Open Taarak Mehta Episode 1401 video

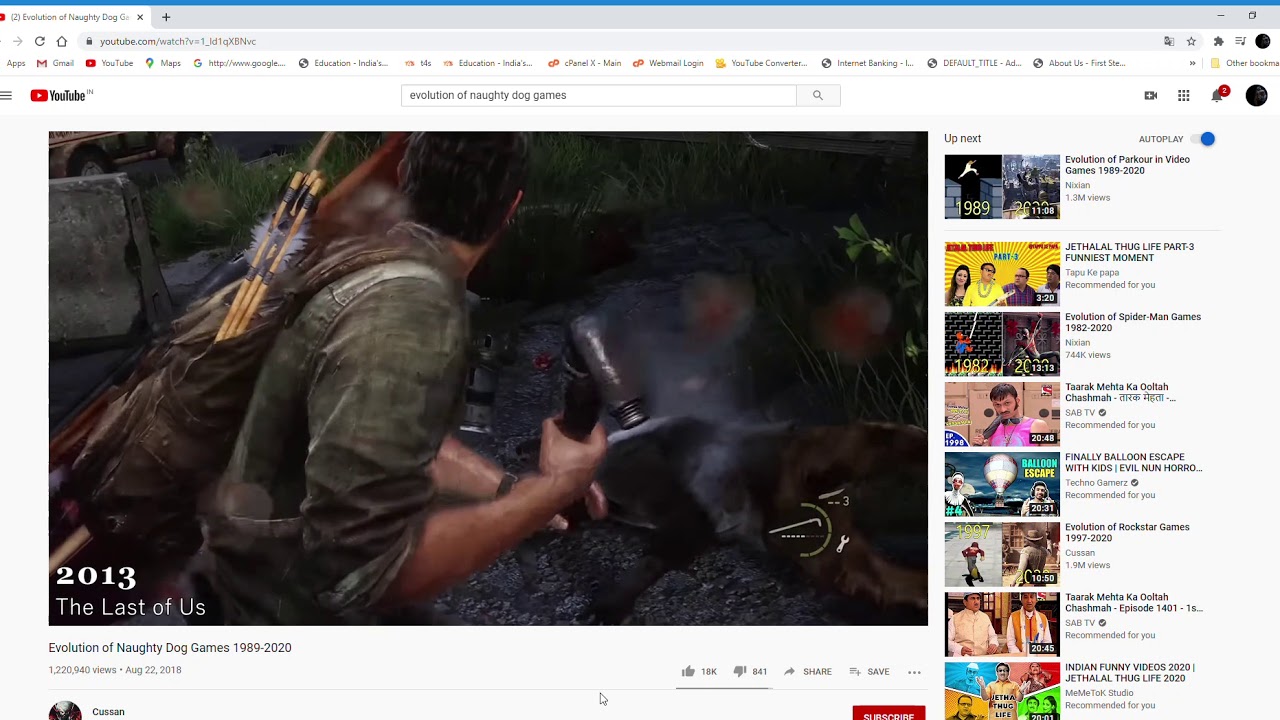1134,602
